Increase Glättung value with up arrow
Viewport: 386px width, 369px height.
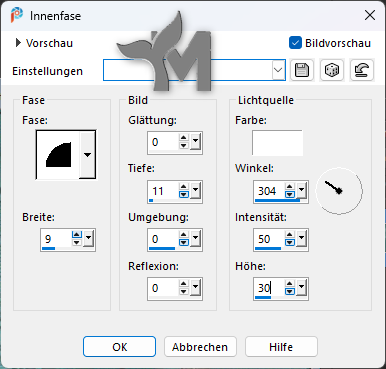pos(184,138)
